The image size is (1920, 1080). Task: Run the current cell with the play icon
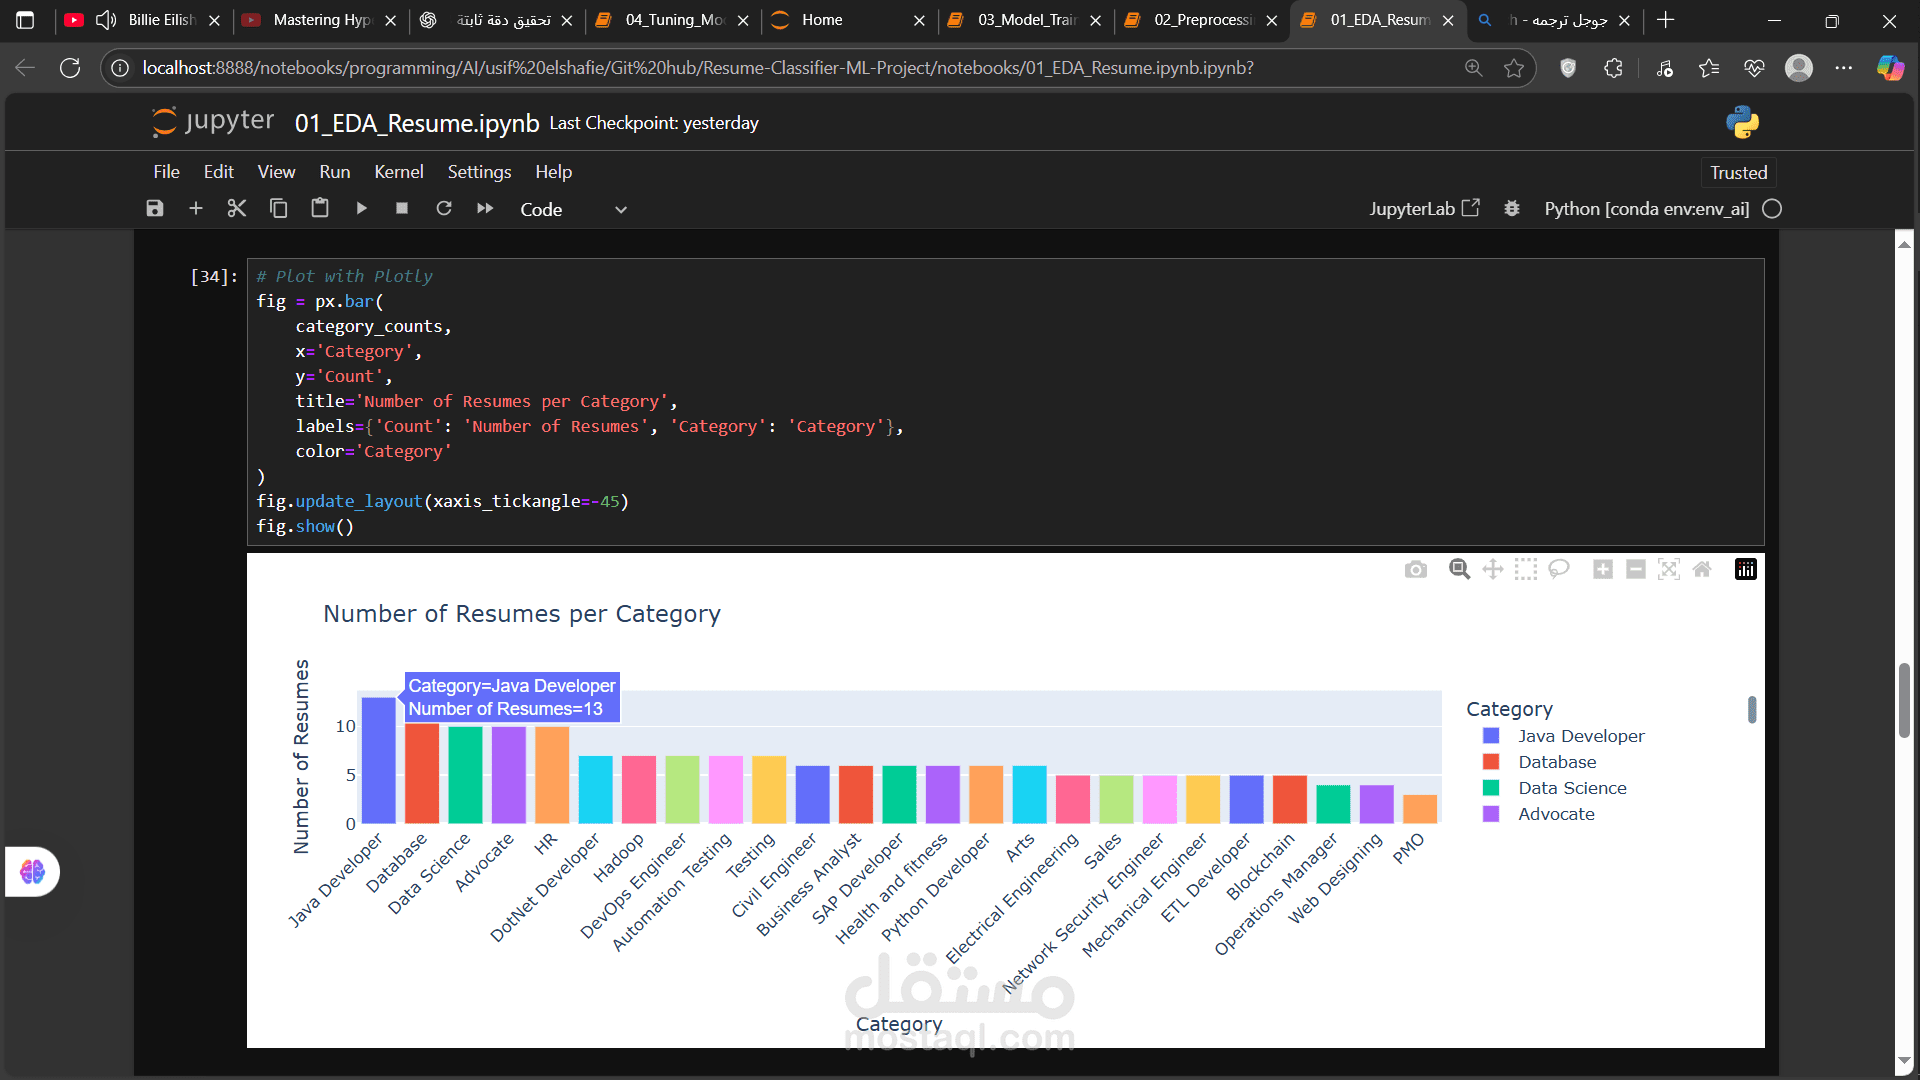pyautogui.click(x=361, y=208)
